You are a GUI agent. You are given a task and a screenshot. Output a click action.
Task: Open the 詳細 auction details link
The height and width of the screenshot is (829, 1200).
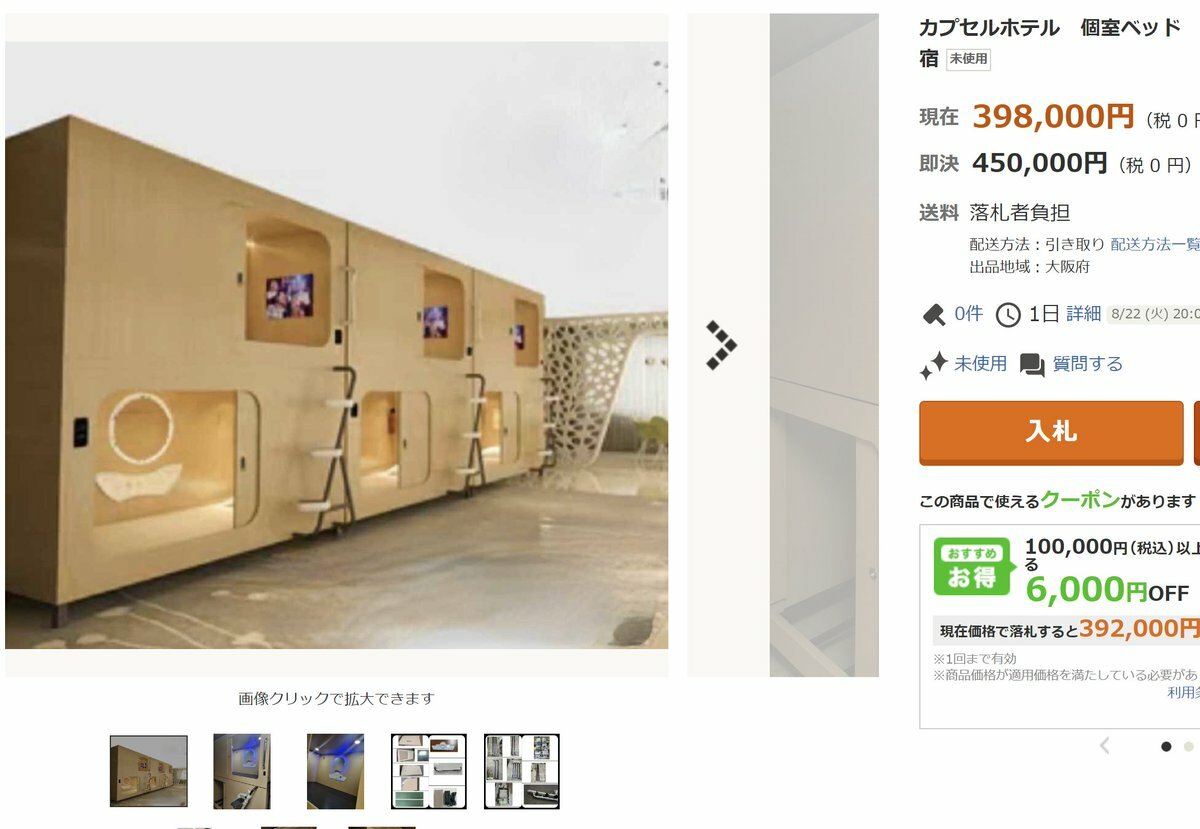(1083, 314)
